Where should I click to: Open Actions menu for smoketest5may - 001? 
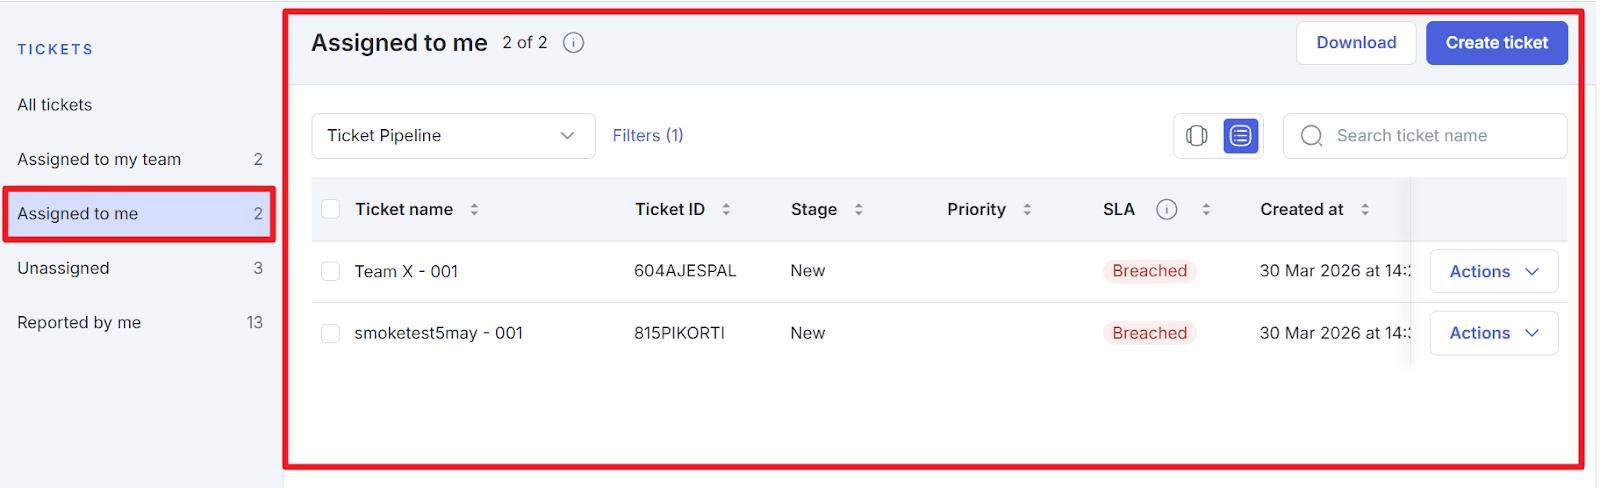(1493, 333)
